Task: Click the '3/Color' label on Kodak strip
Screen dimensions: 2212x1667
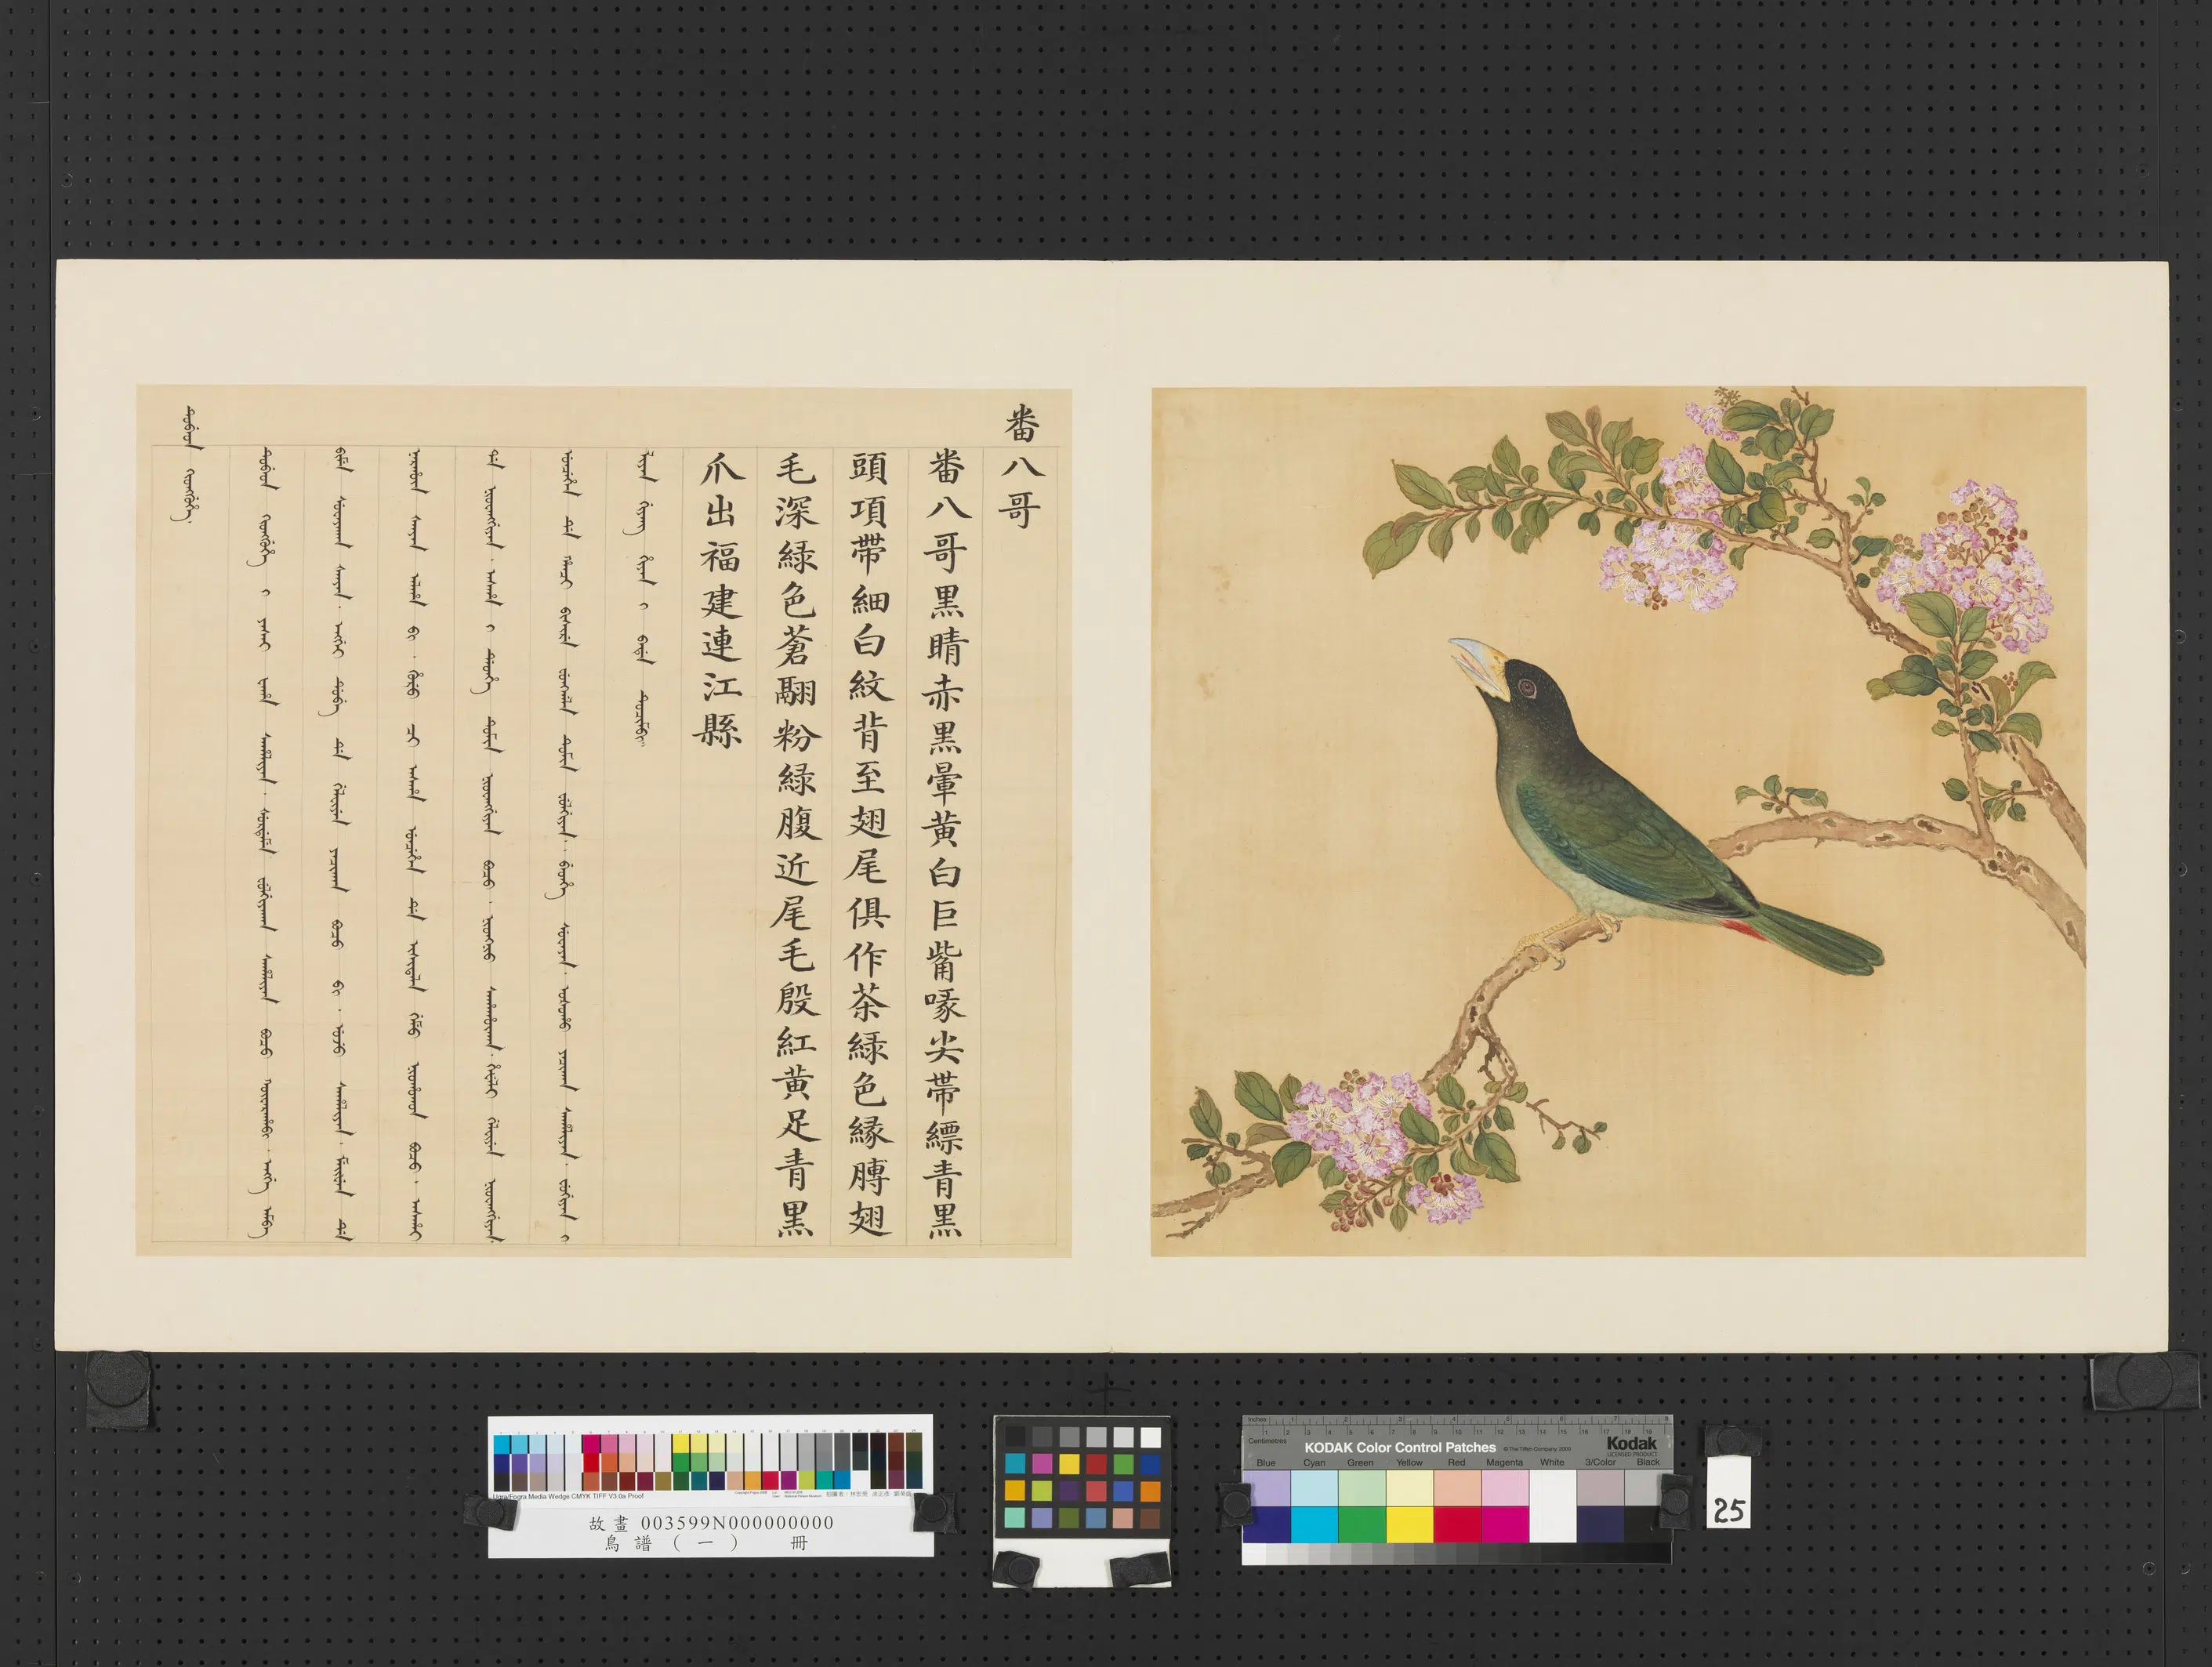Action: click(x=1600, y=1462)
